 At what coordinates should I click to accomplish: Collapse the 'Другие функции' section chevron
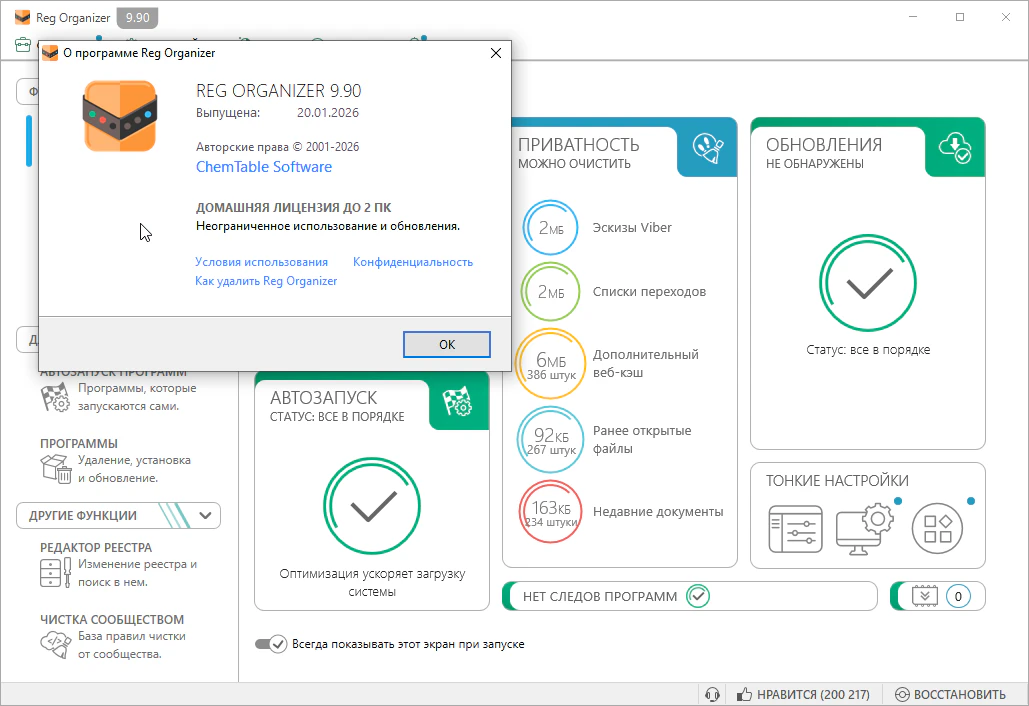(x=205, y=516)
